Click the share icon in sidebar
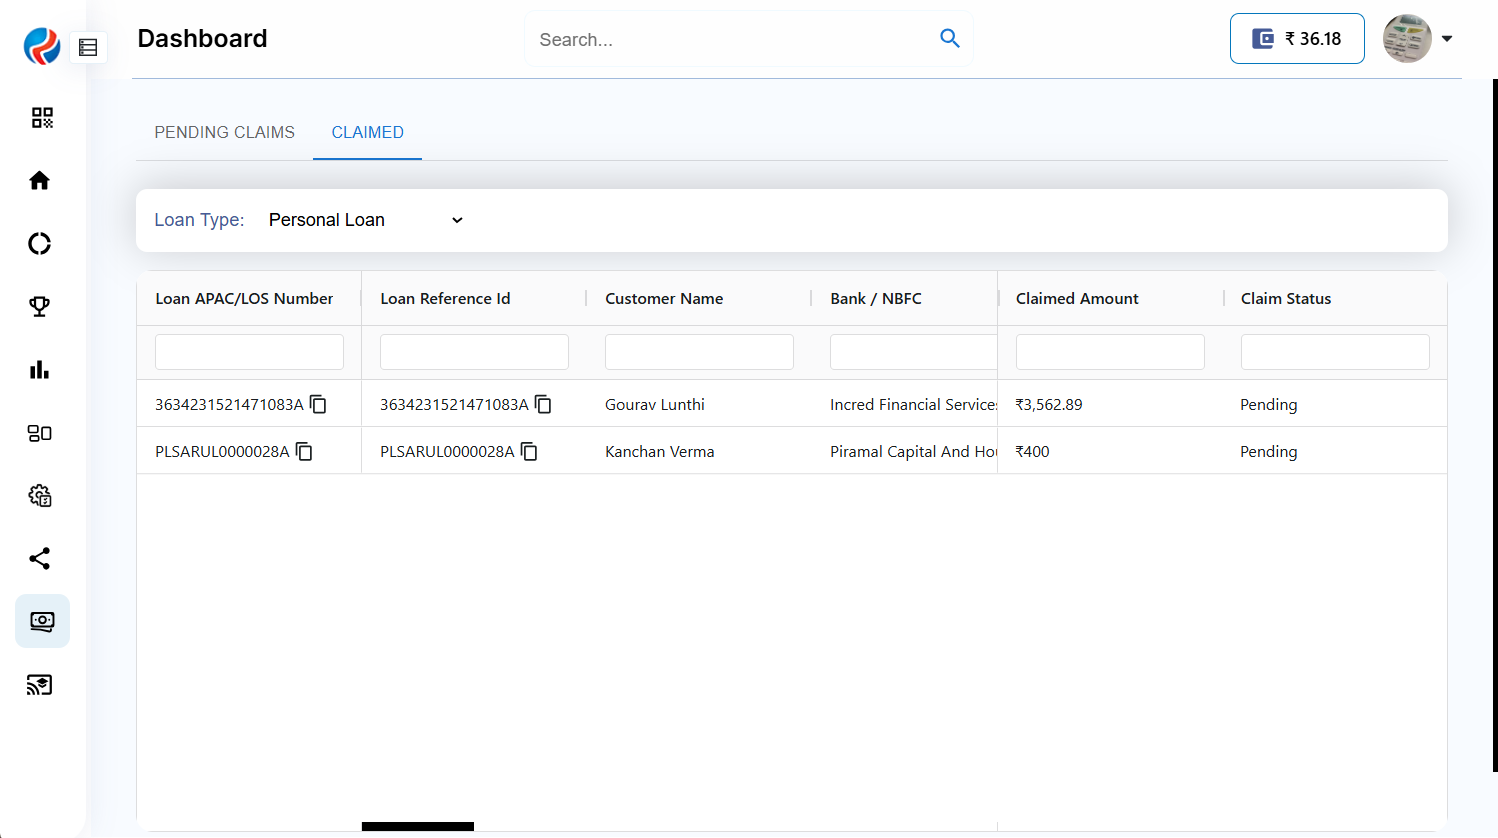The image size is (1498, 838). pos(40,559)
